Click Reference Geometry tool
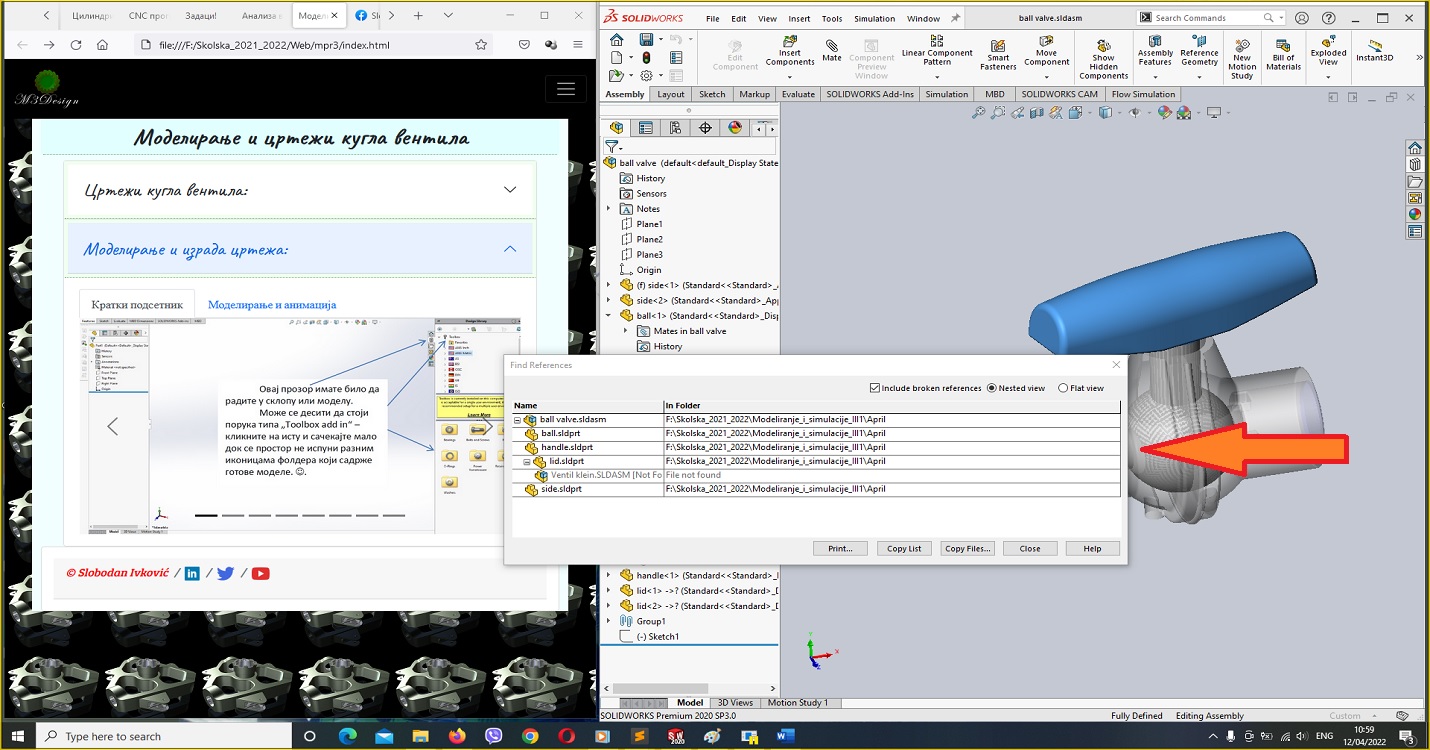1430x750 pixels. click(1199, 51)
